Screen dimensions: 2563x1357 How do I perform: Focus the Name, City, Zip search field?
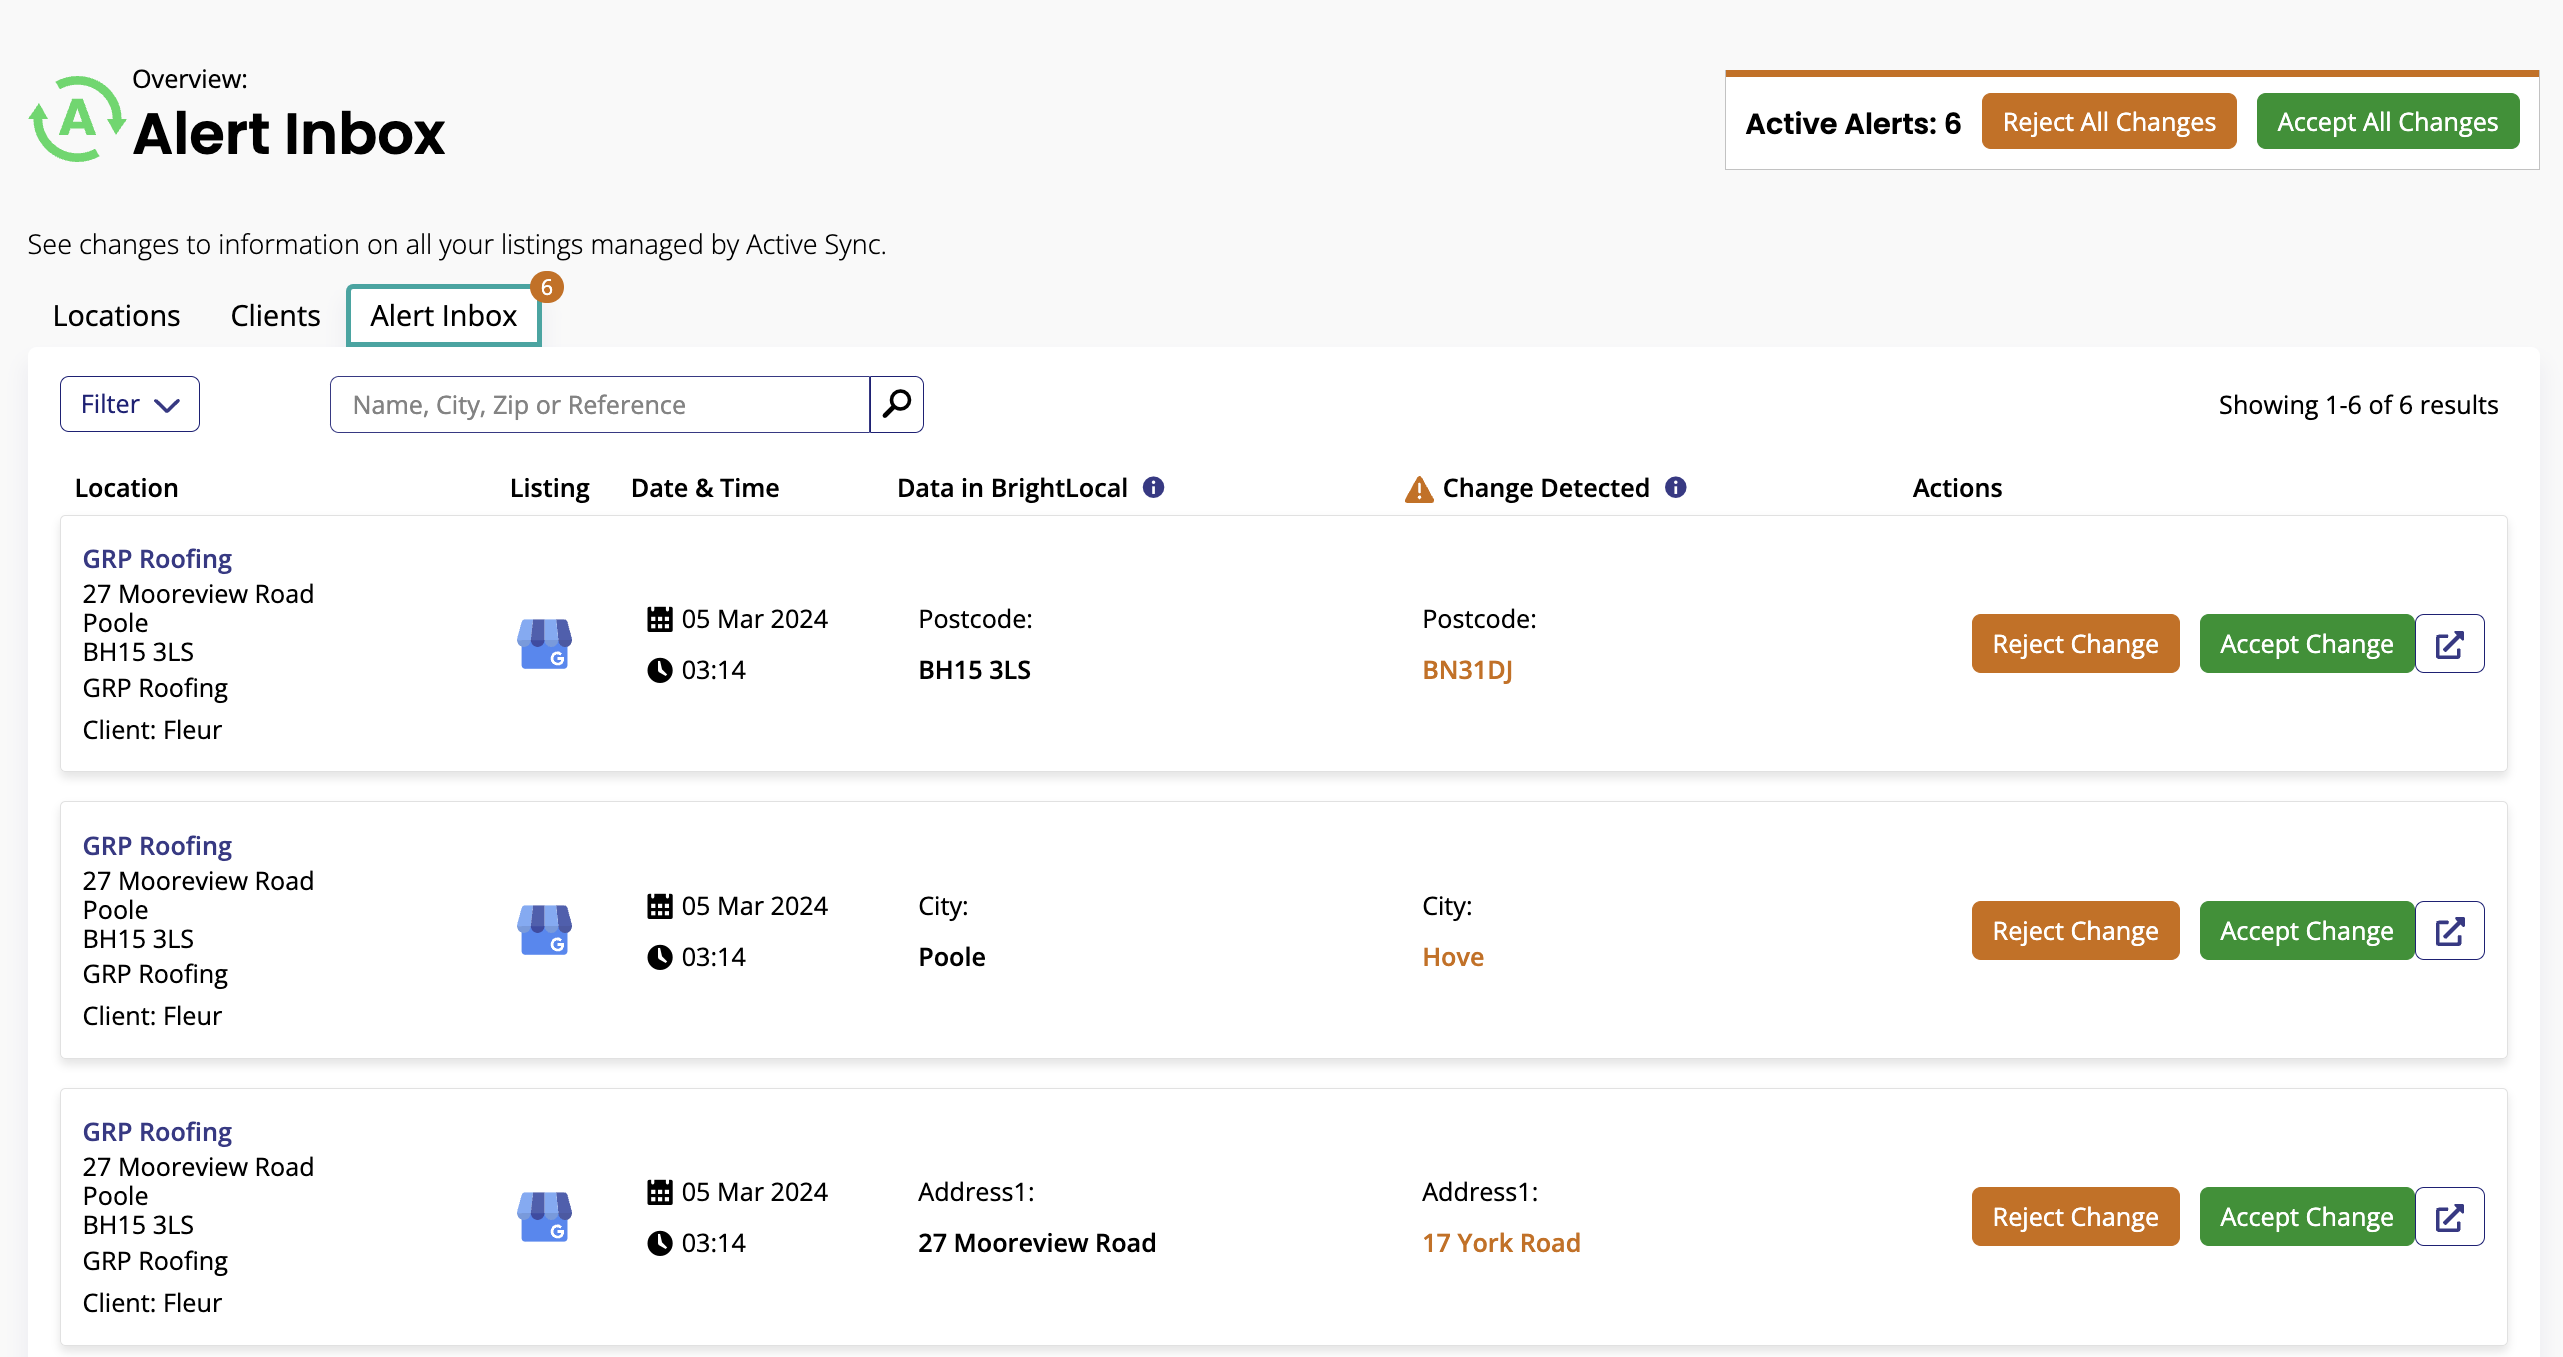coord(600,404)
